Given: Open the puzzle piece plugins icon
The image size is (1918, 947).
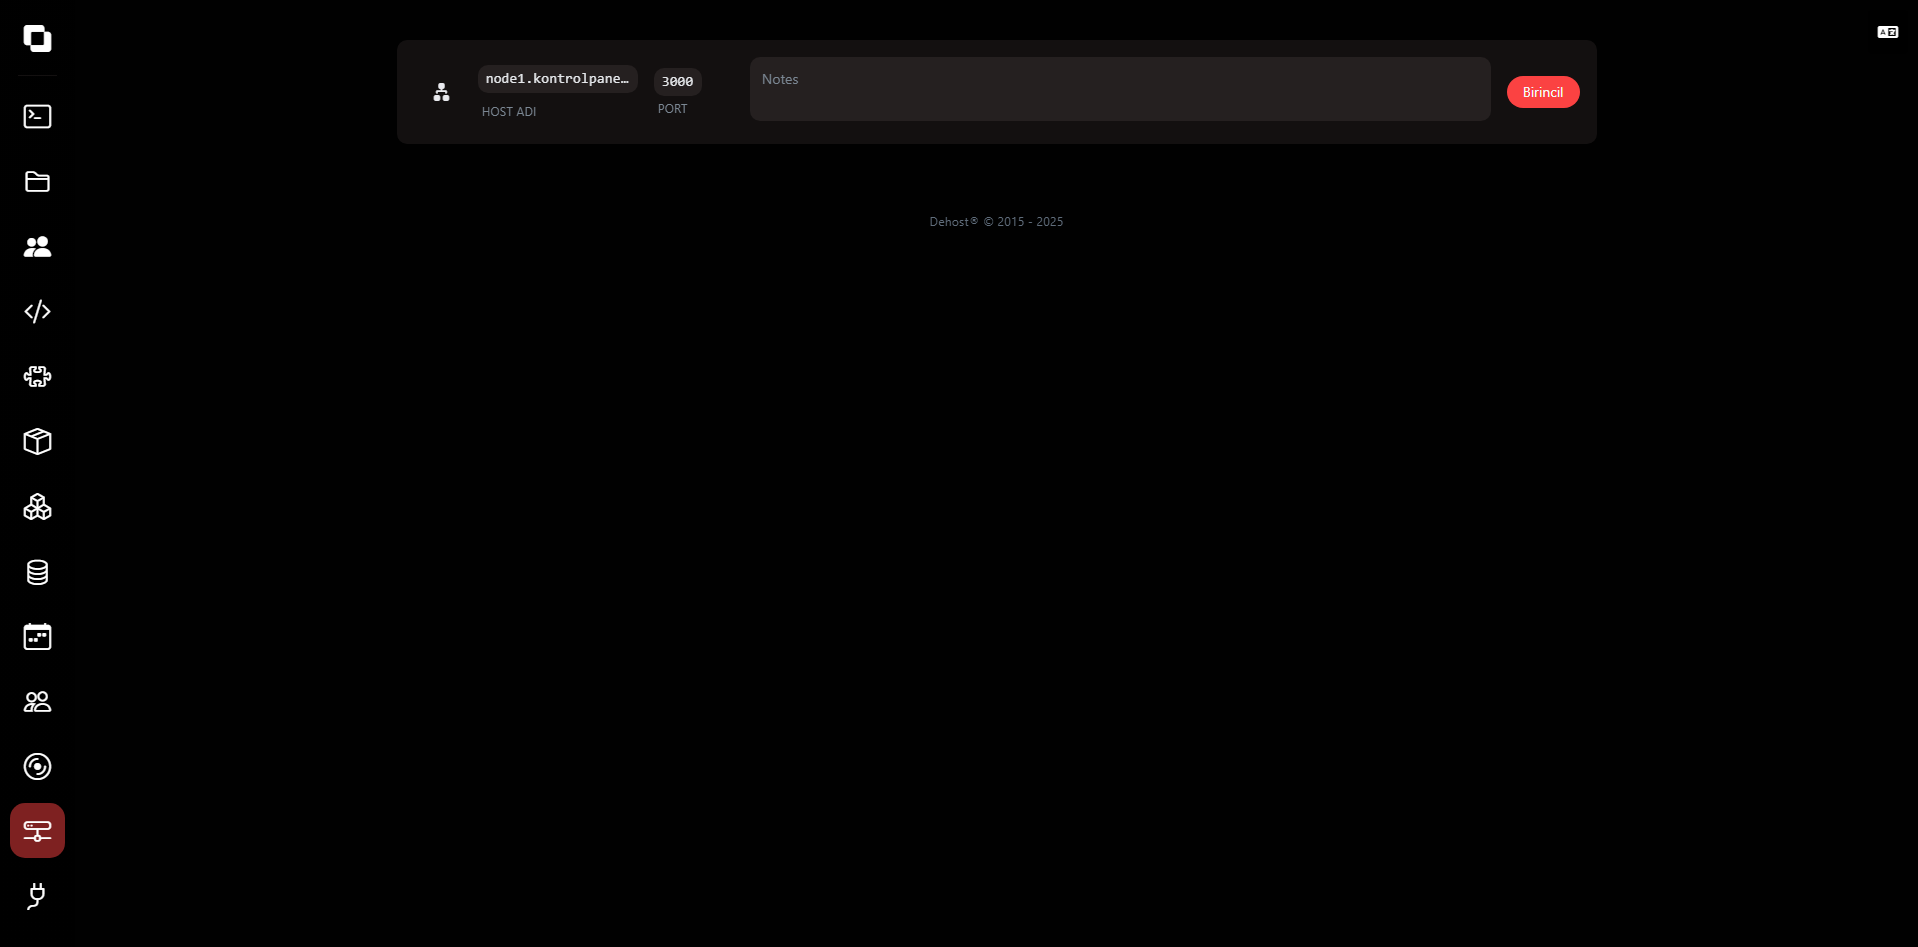Looking at the screenshot, I should coord(37,377).
